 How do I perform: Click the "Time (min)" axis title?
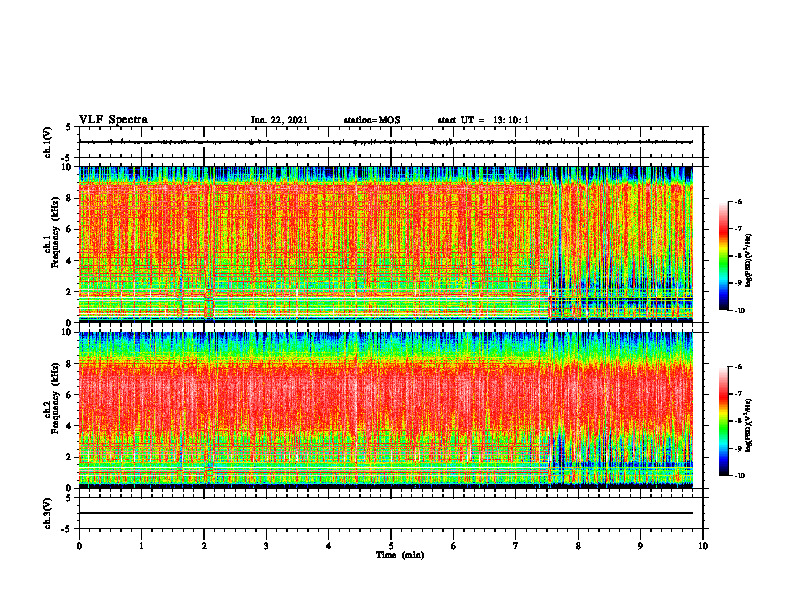pos(400,555)
